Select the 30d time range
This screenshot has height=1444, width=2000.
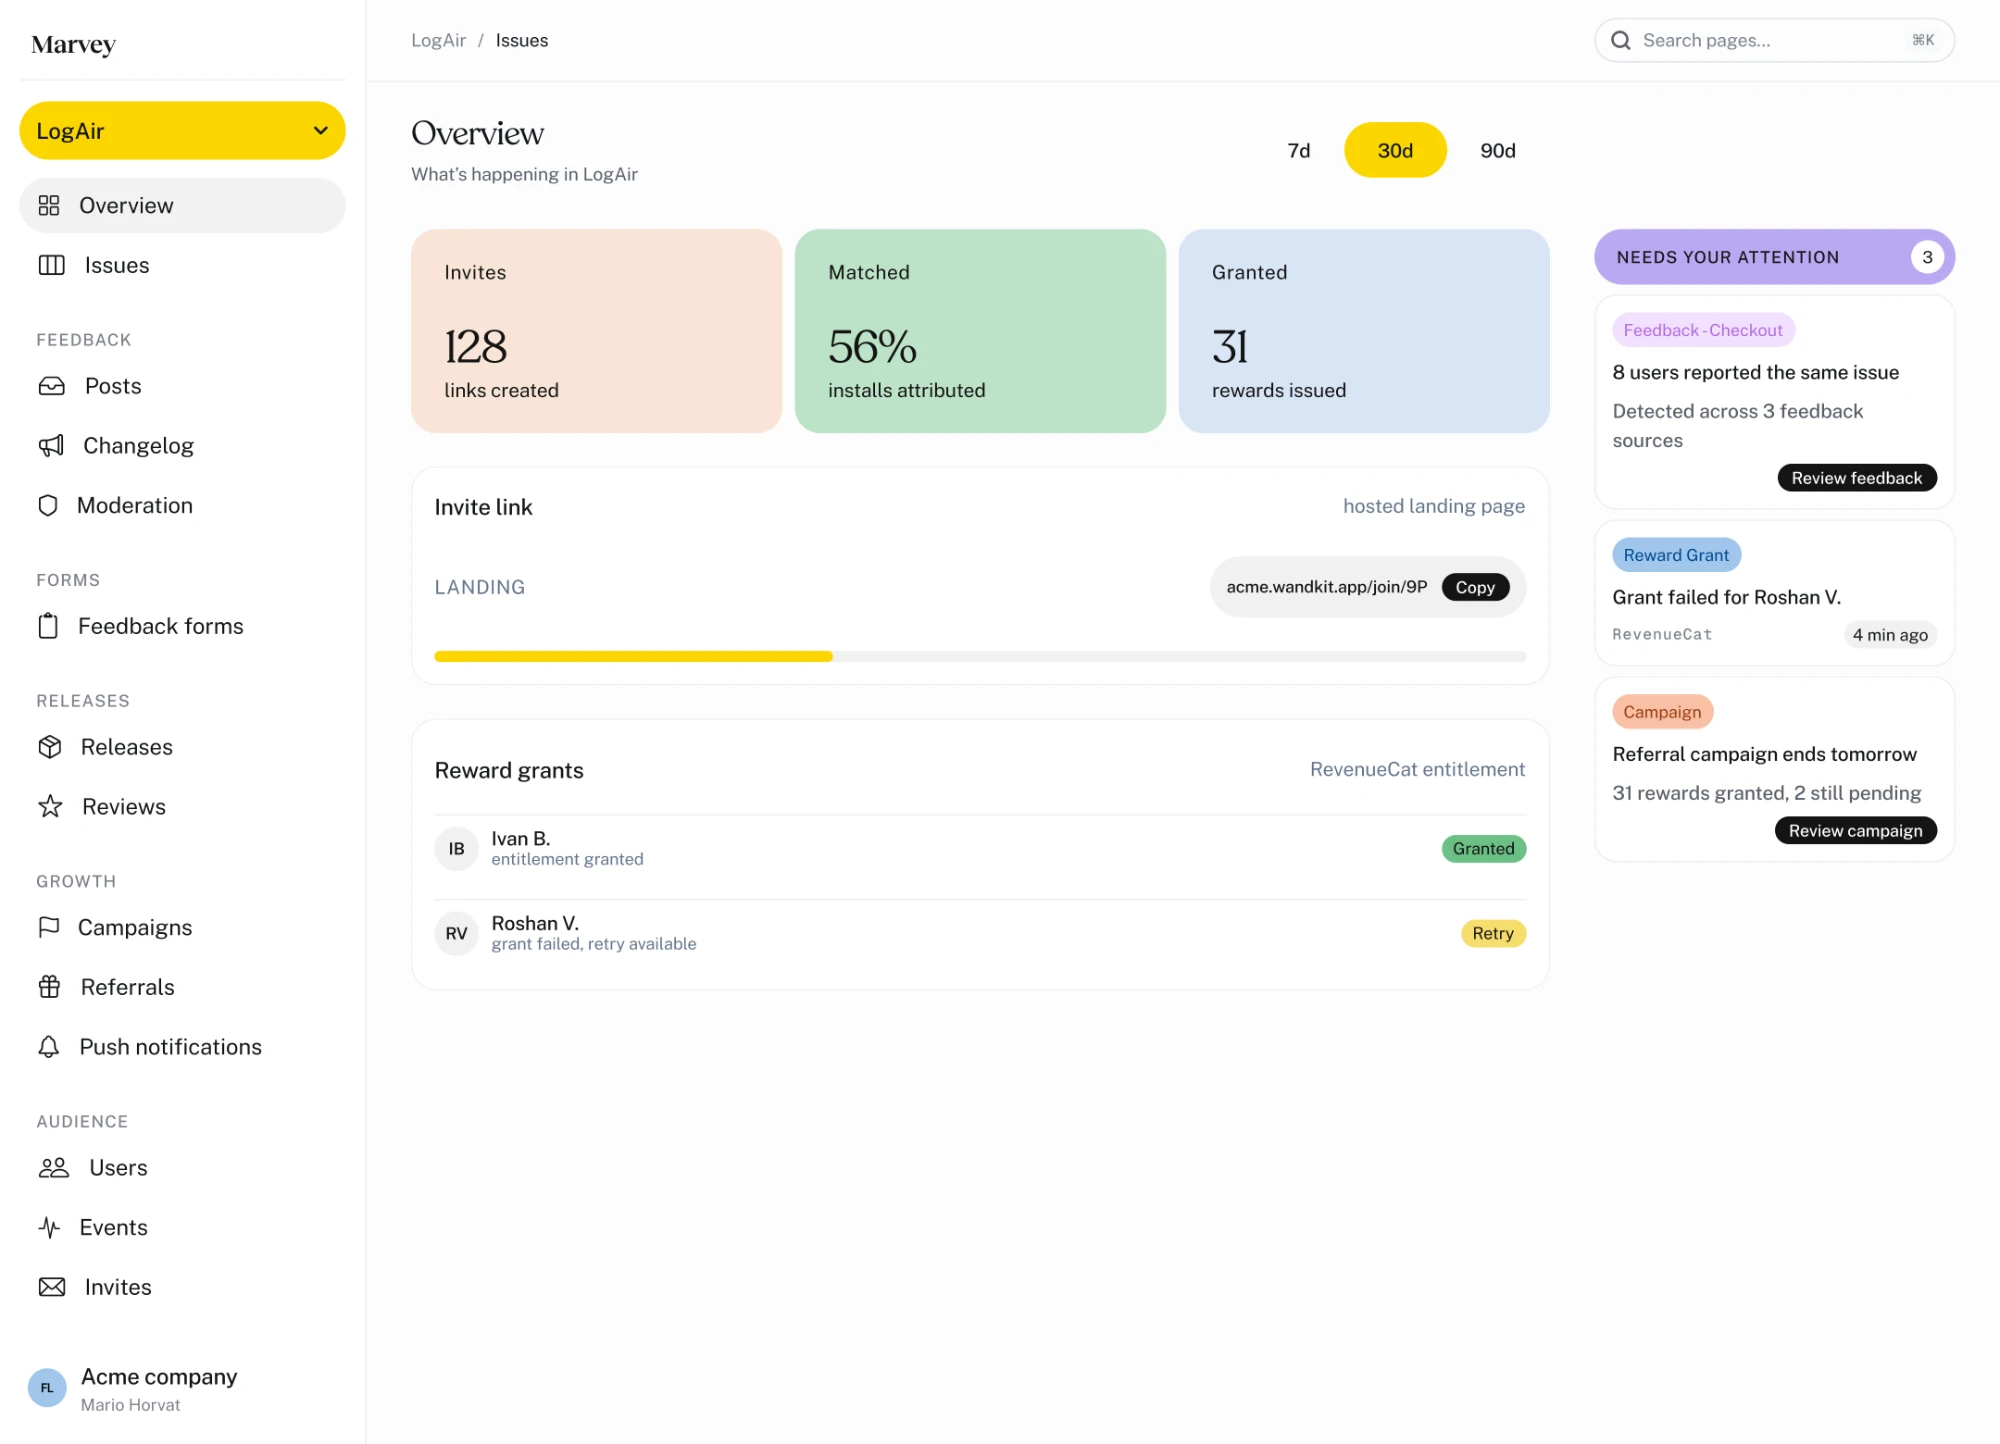1395,150
